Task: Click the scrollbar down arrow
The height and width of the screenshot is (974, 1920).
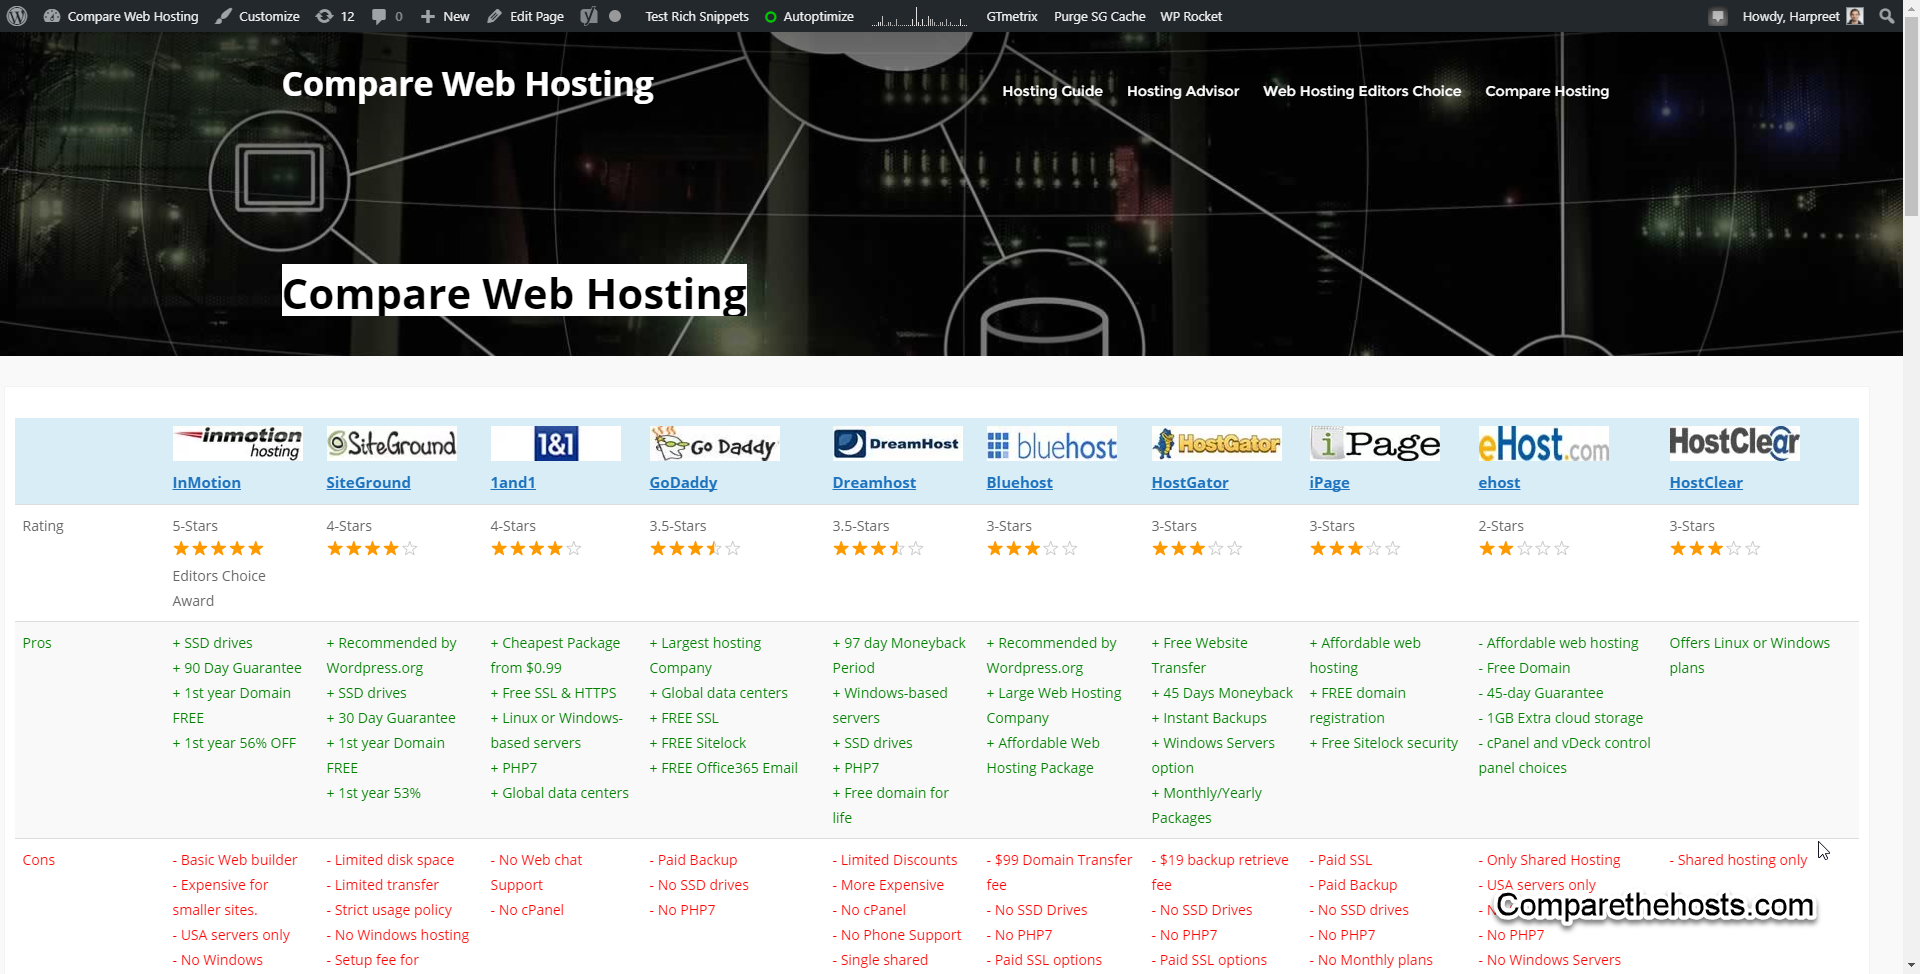Action: point(1911,965)
